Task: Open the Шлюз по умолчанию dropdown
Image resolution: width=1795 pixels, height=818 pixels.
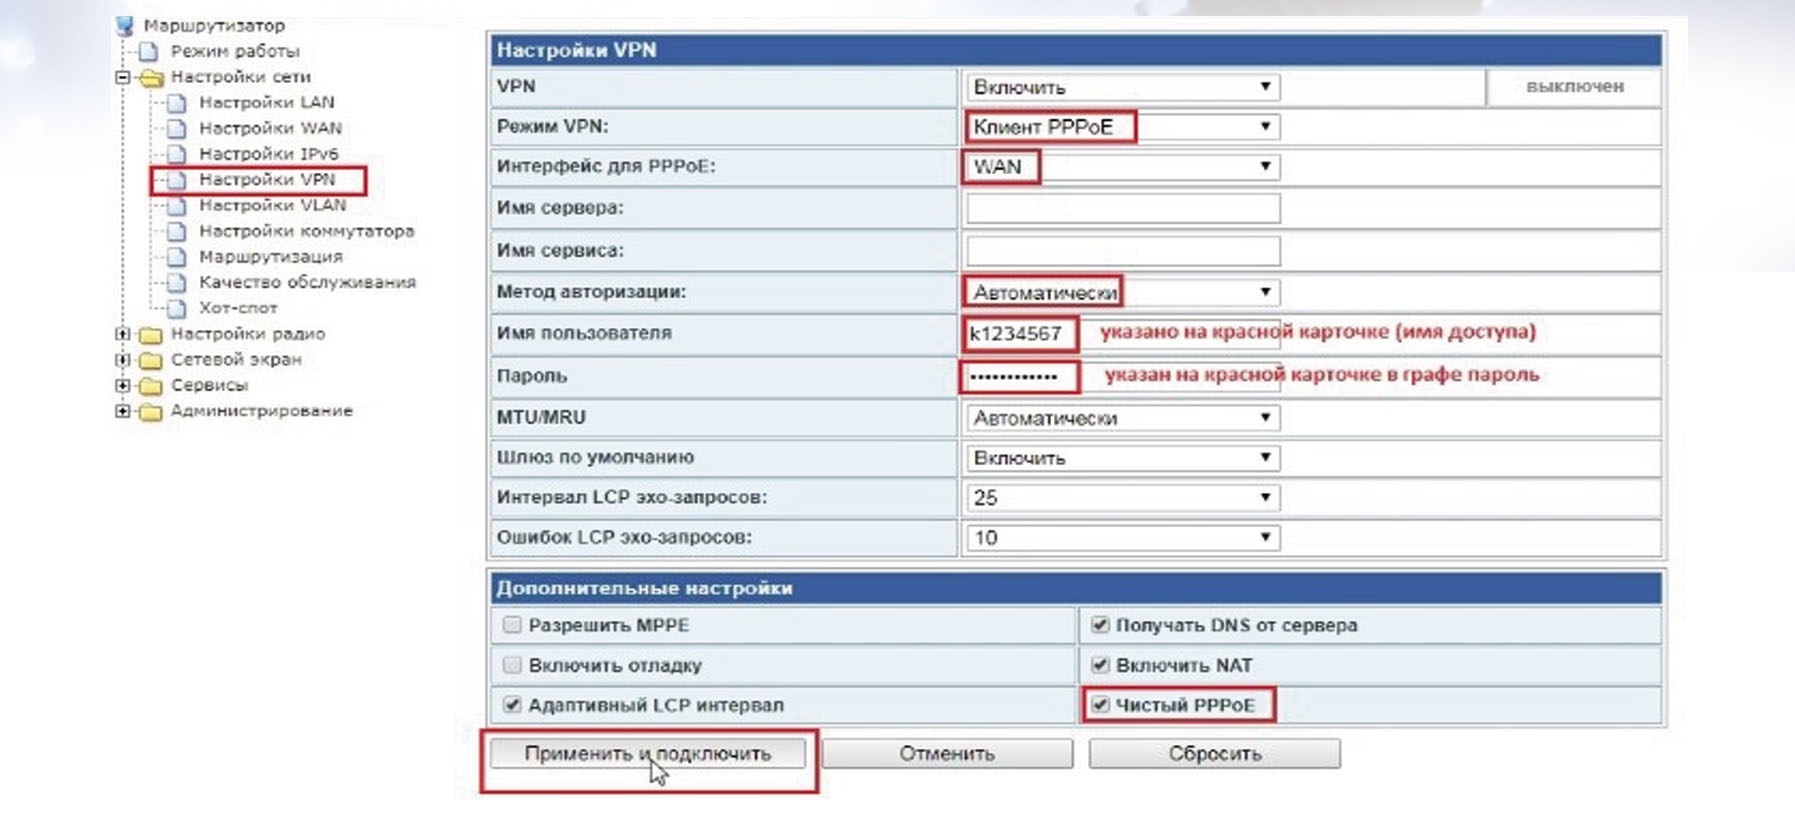Action: pos(1123,458)
